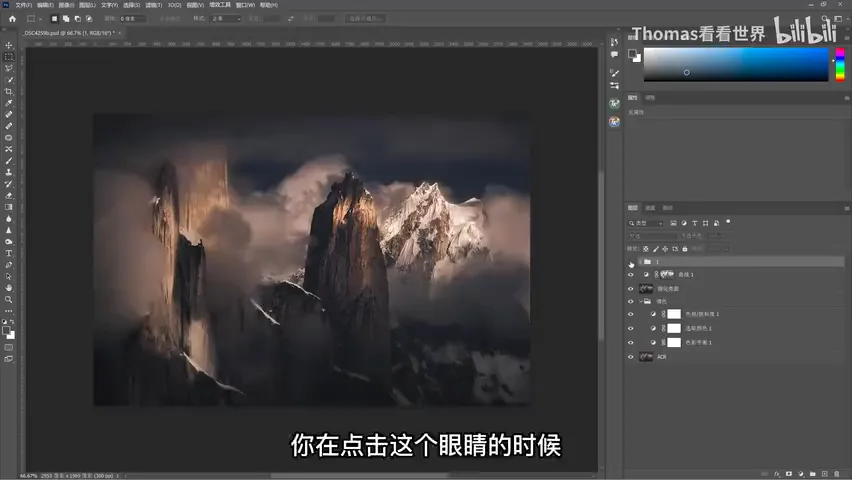Screen dimensions: 852x480
Task: Open the Properties panel flyout menu
Action: pyautogui.click(x=847, y=98)
